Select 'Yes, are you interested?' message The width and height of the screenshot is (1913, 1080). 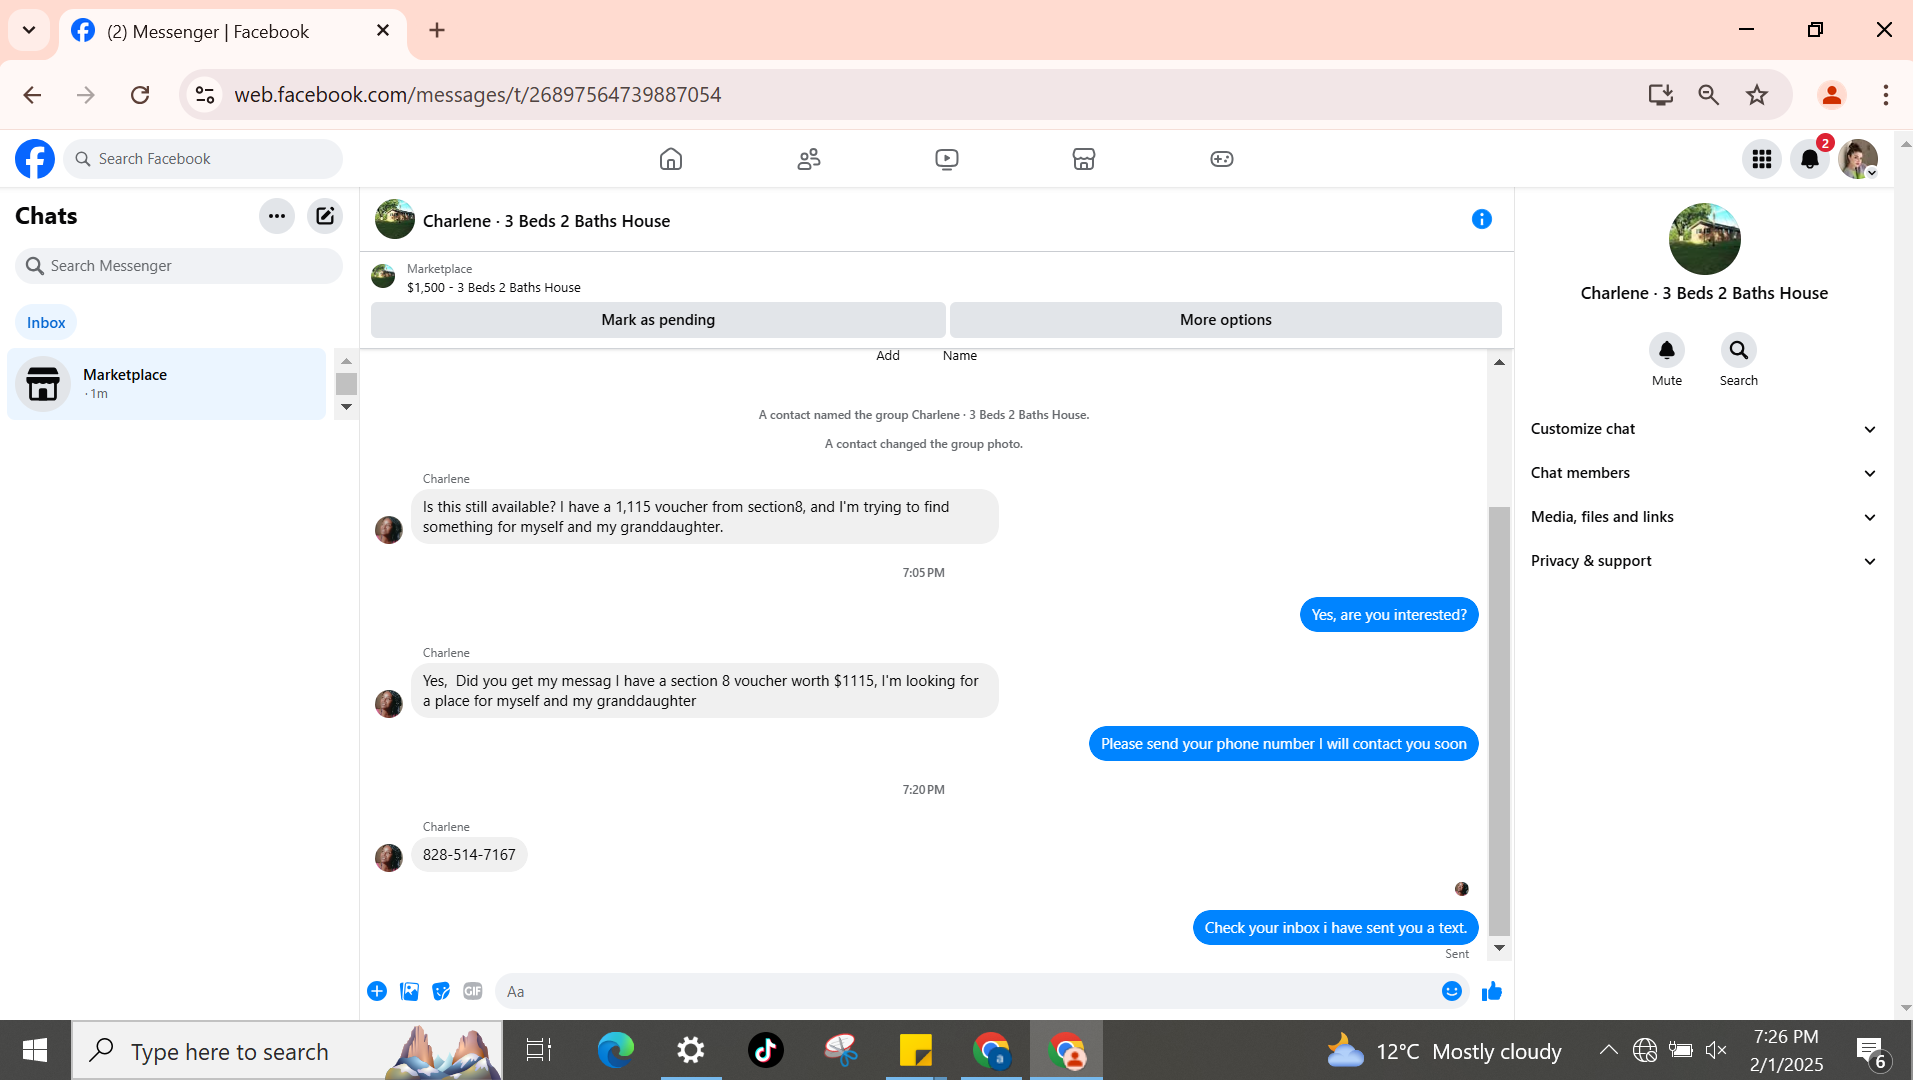1389,615
